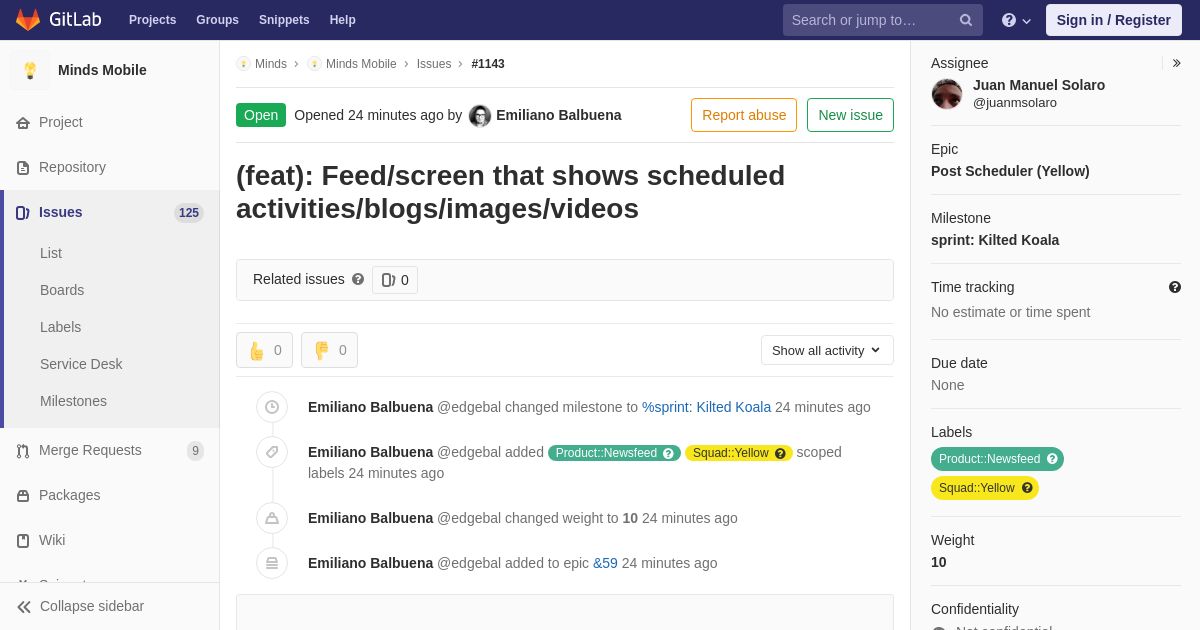Click the Collapse sidebar label
Viewport: 1200px width, 630px height.
click(92, 606)
